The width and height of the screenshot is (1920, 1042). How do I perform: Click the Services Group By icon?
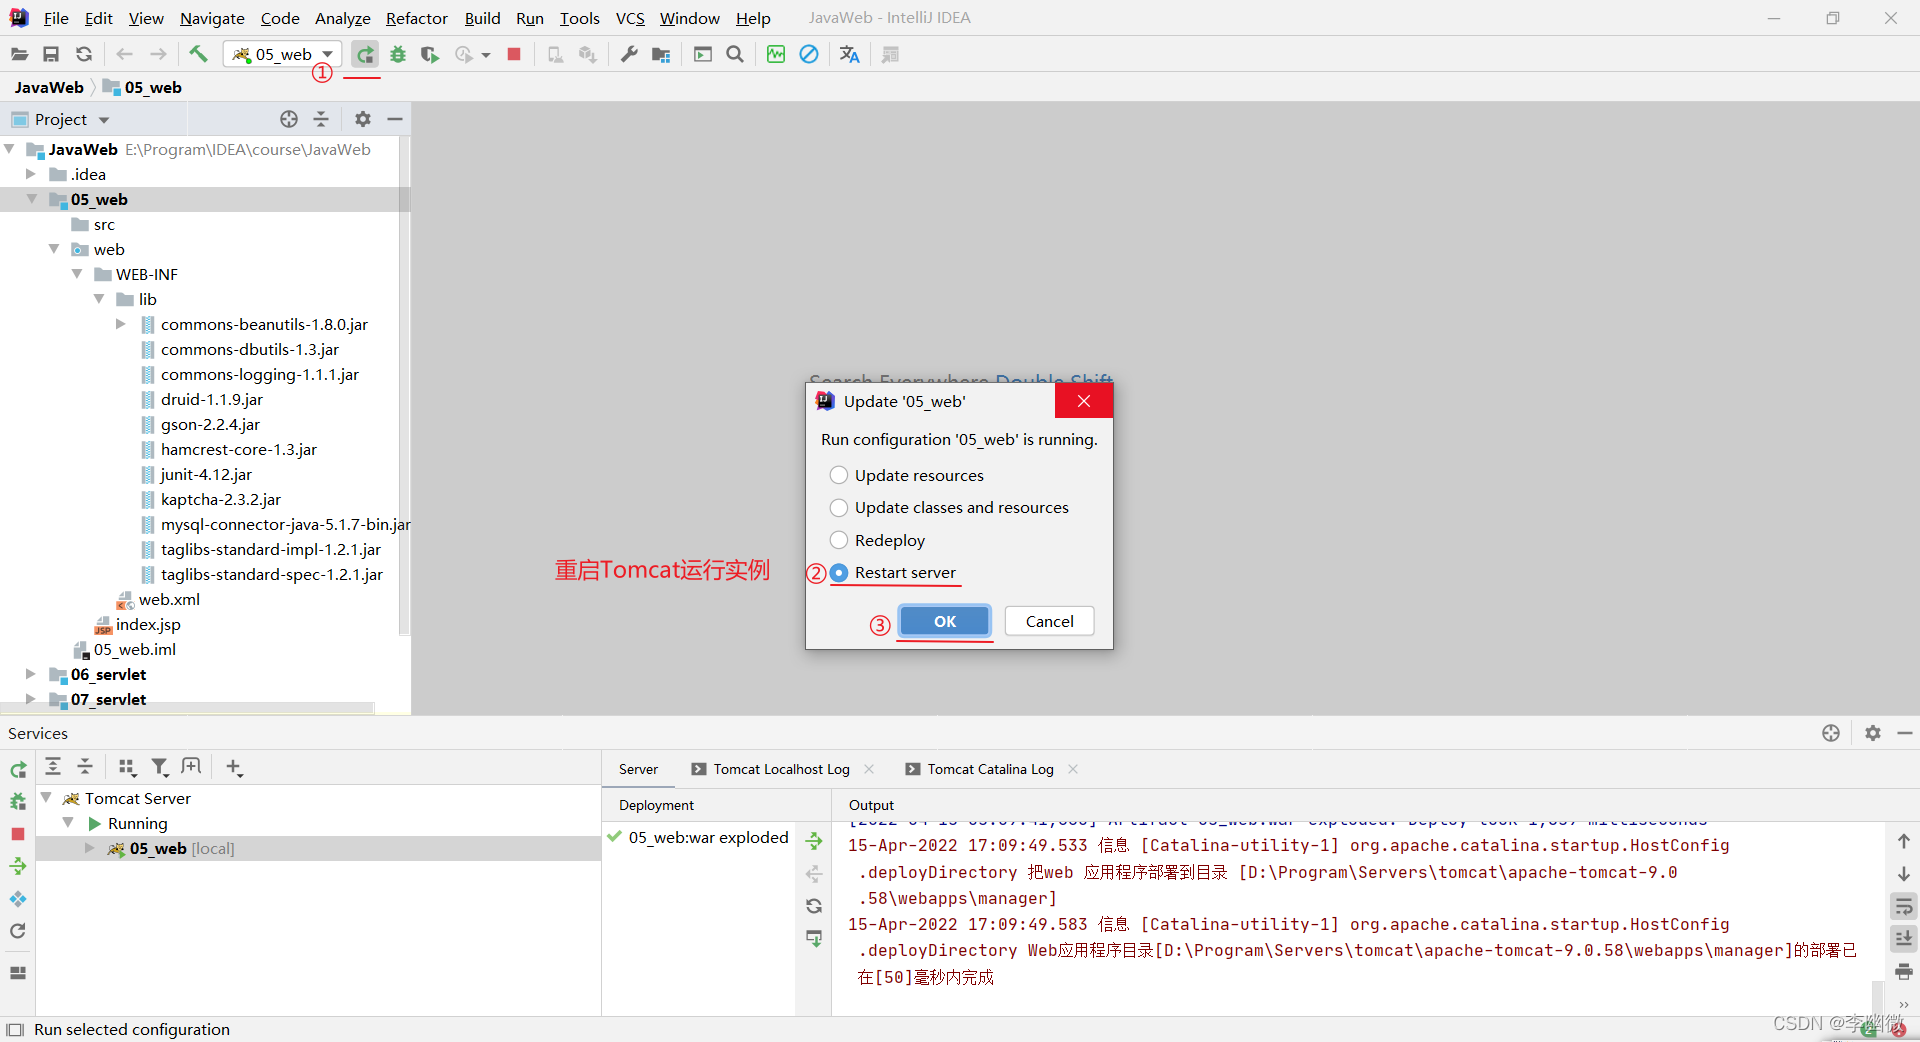(127, 767)
